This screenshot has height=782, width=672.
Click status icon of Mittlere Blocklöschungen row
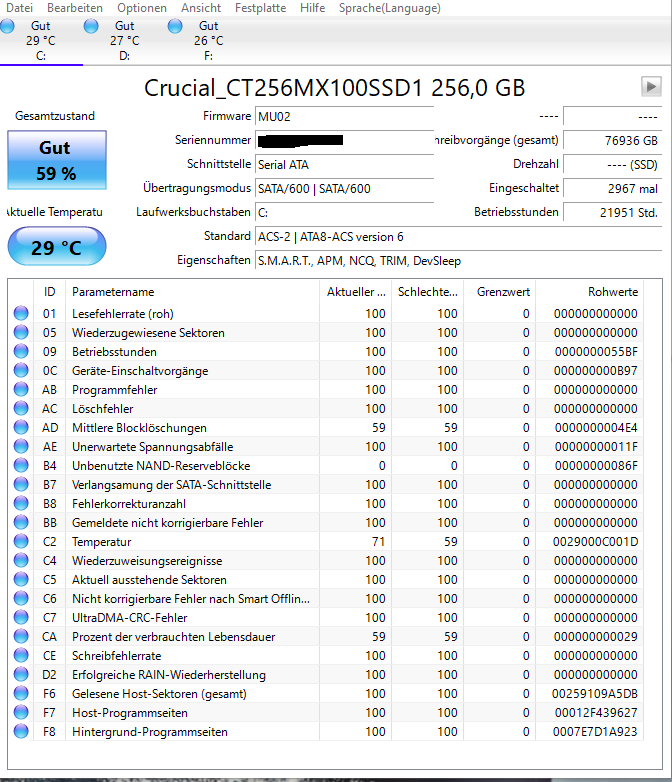[21, 427]
